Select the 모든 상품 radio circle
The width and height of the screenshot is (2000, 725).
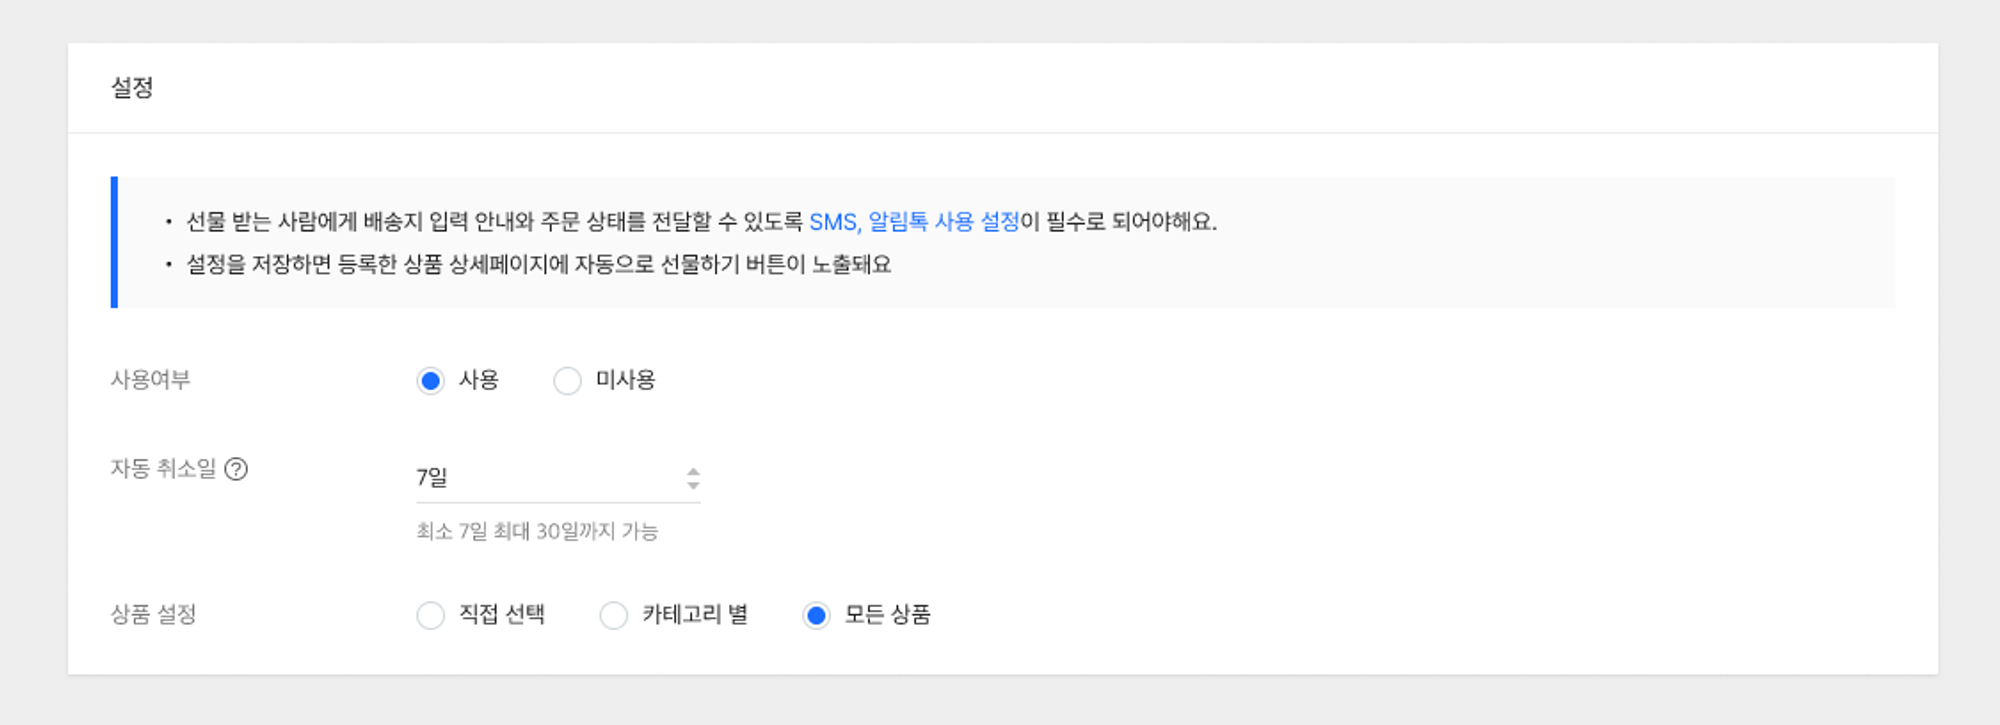pyautogui.click(x=816, y=615)
